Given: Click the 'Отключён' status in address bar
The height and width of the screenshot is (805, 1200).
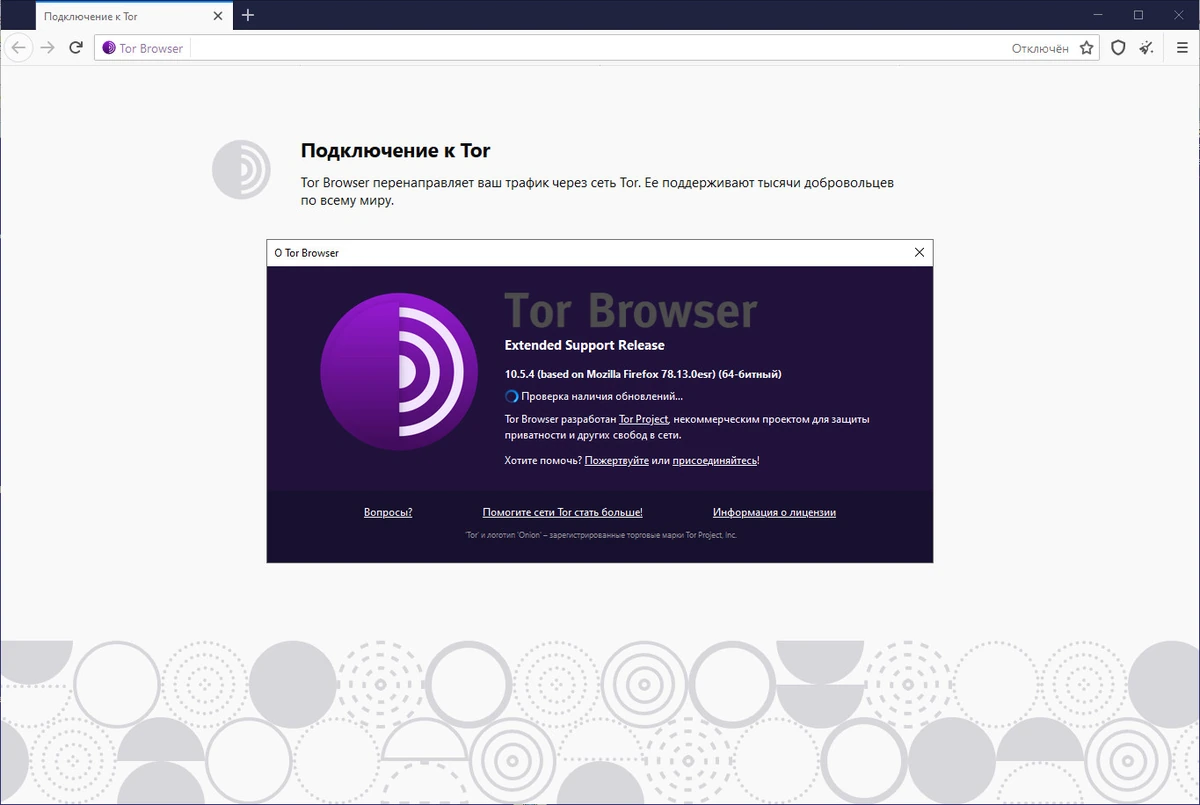Looking at the screenshot, I should [1040, 48].
